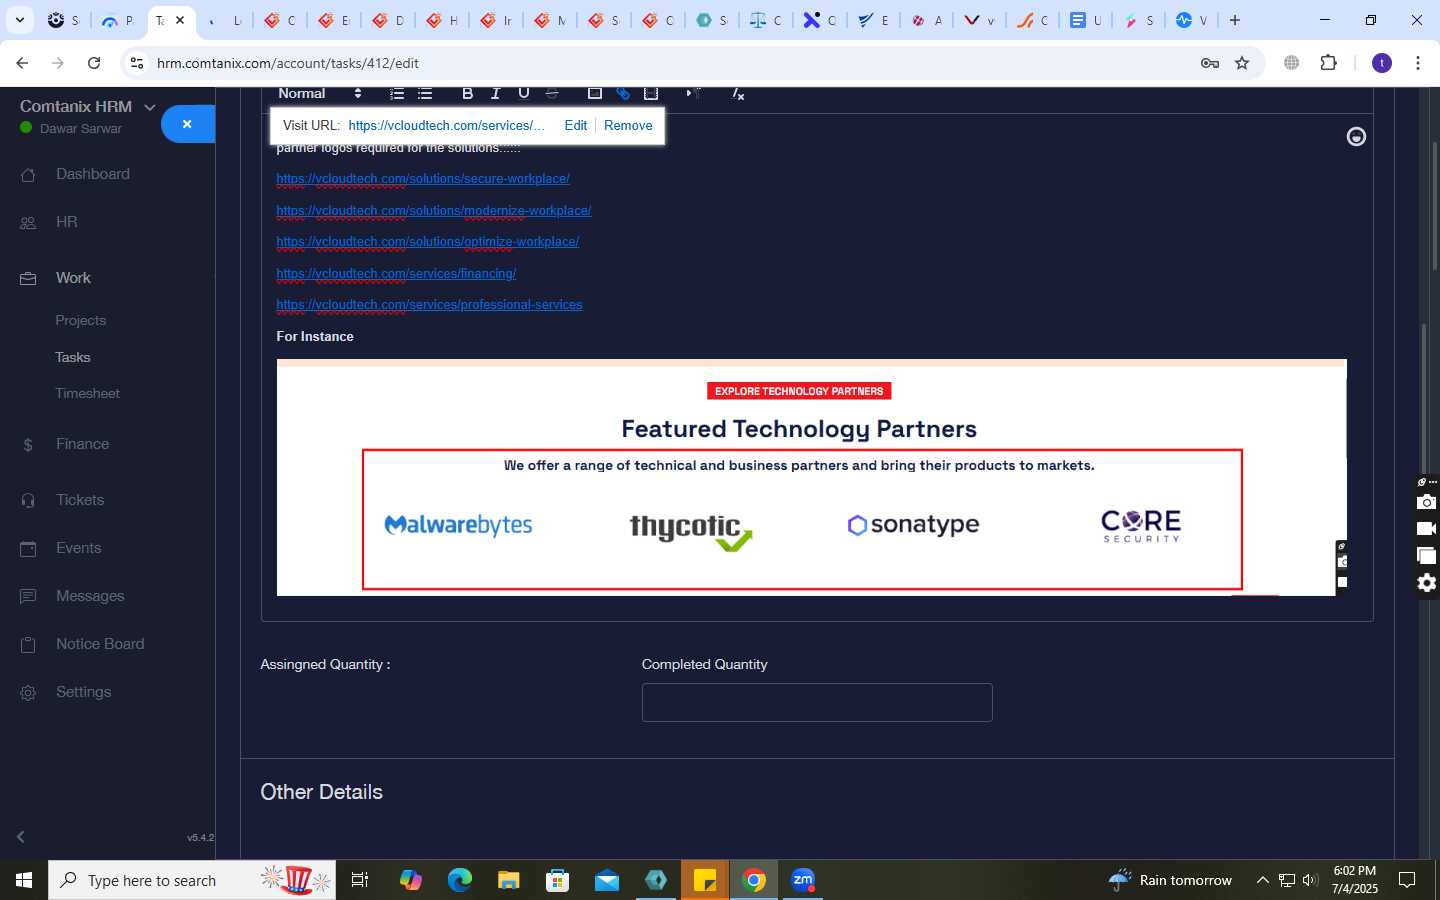Image resolution: width=1440 pixels, height=900 pixels.
Task: Open Notice Board in the sidebar
Action: [x=100, y=644]
